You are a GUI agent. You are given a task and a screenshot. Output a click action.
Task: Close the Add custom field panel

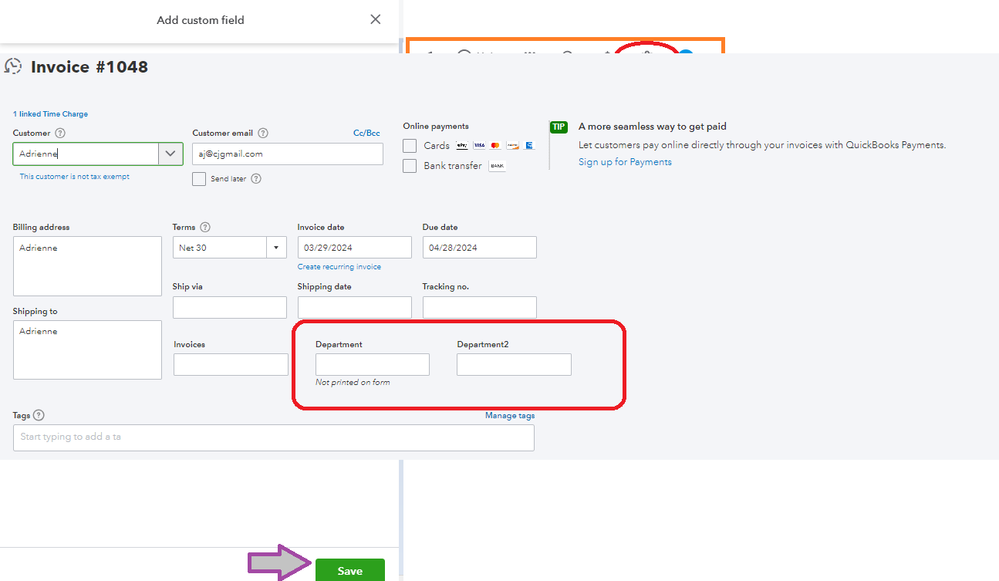(375, 19)
